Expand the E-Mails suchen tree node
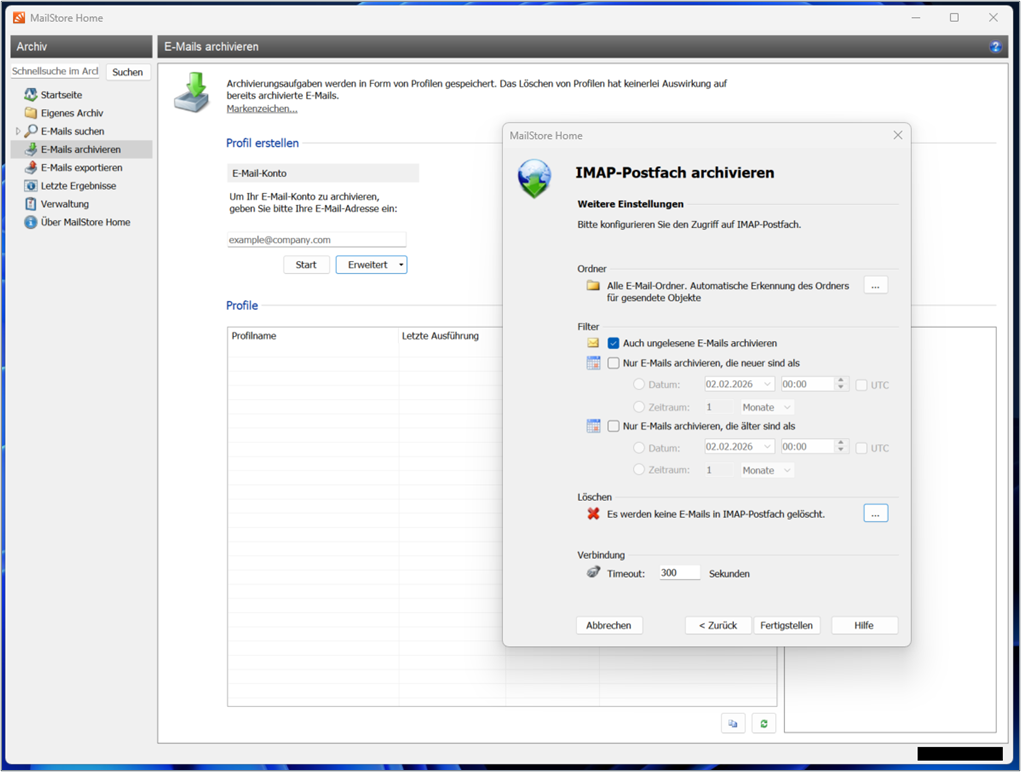 (18, 131)
